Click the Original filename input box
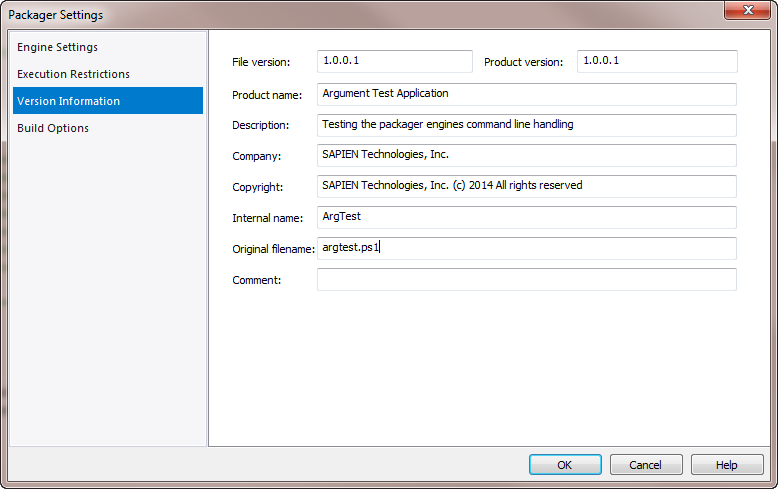The width and height of the screenshot is (778, 489). tap(526, 248)
